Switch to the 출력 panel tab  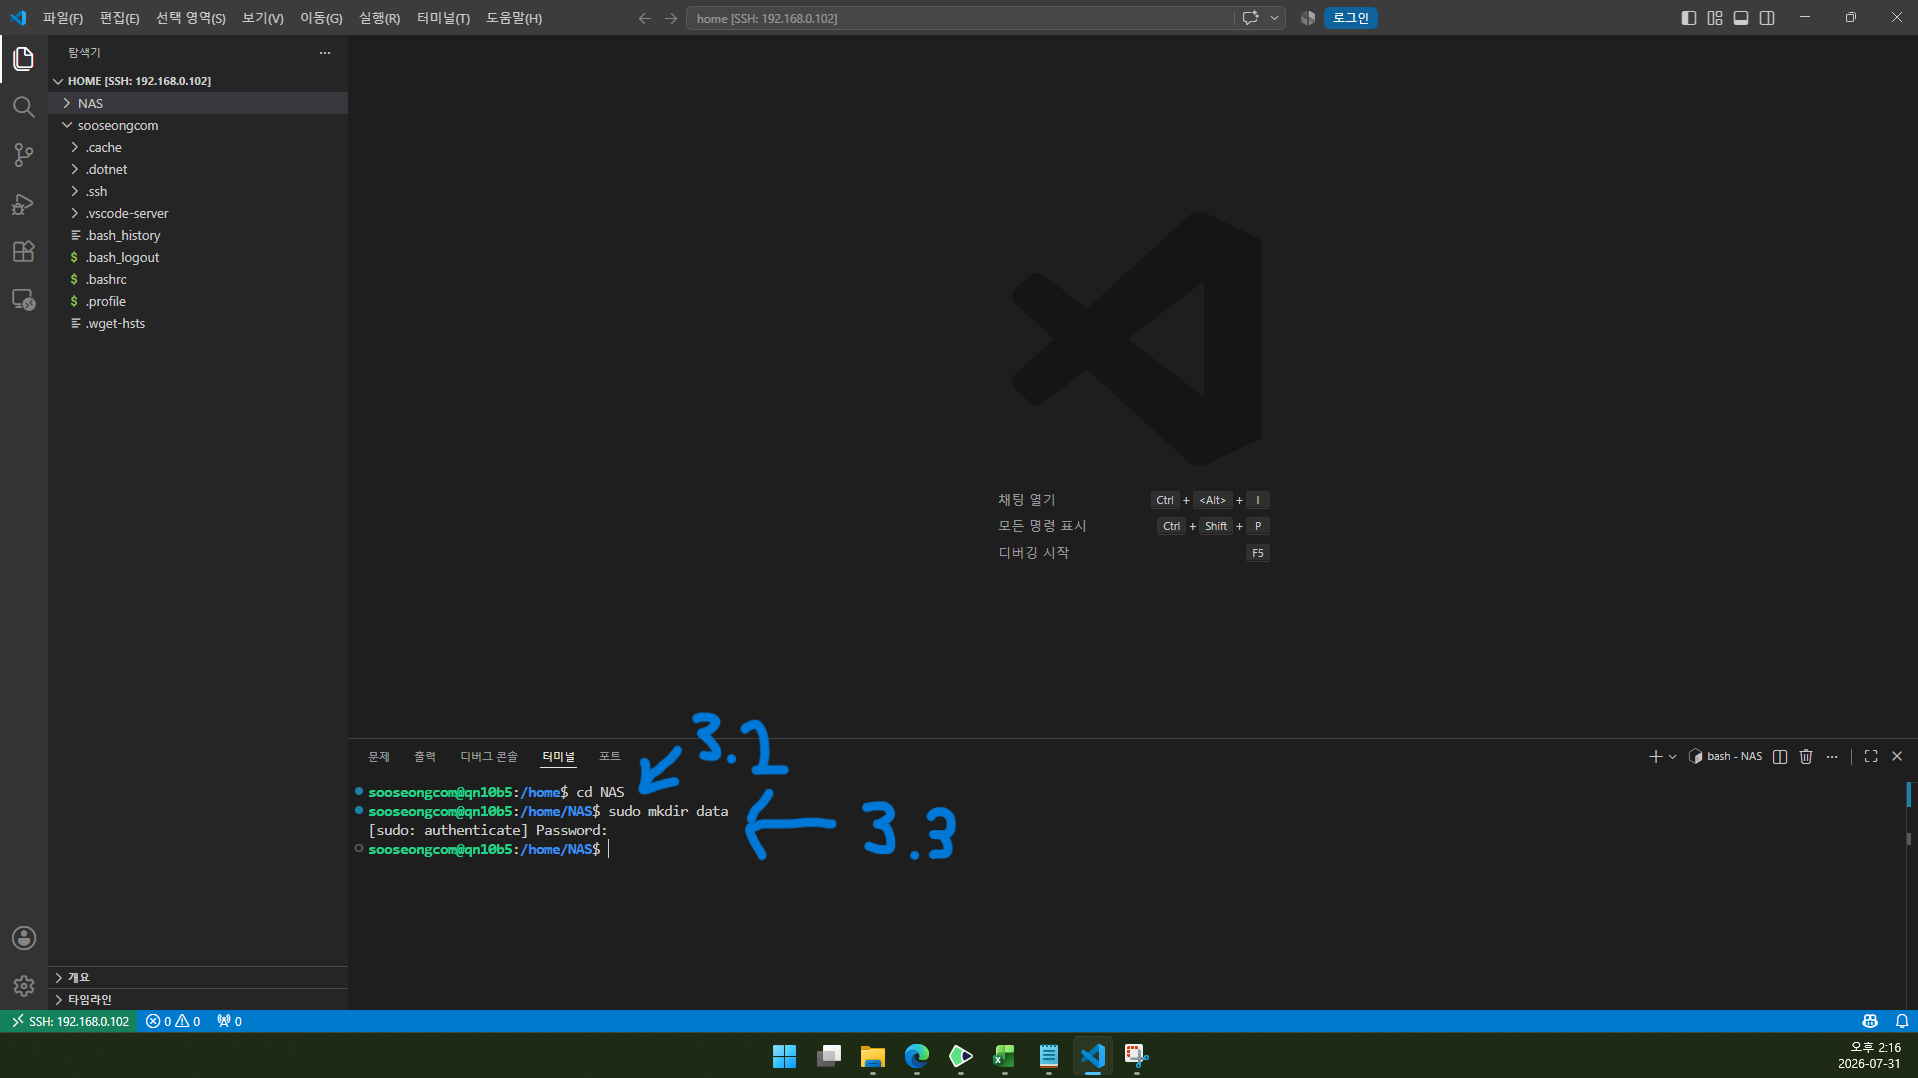click(x=425, y=757)
